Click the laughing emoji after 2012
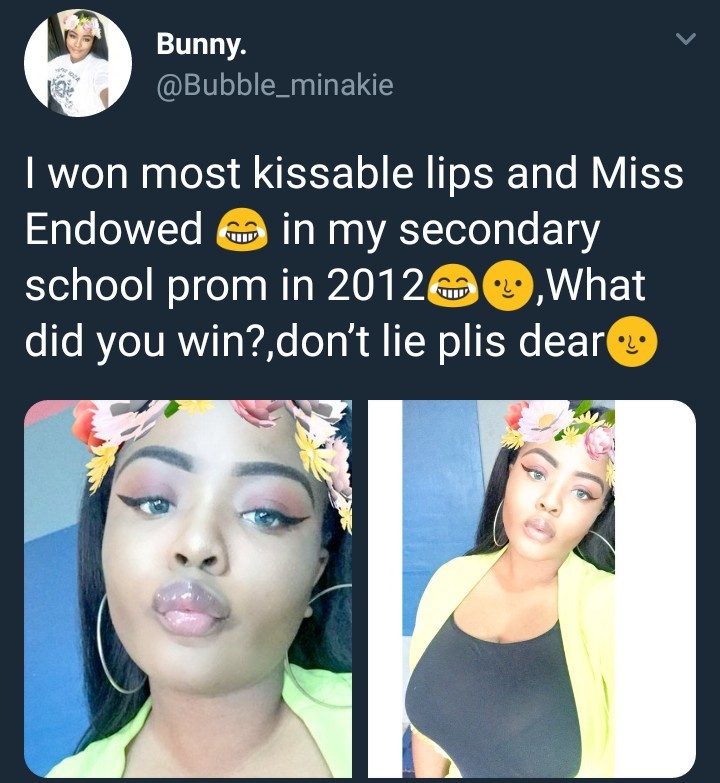Screen dimensions: 720x783 pos(454,284)
